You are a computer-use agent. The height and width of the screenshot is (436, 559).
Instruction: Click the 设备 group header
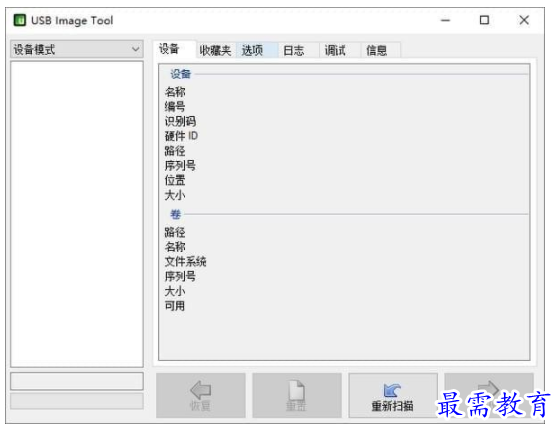[180, 74]
